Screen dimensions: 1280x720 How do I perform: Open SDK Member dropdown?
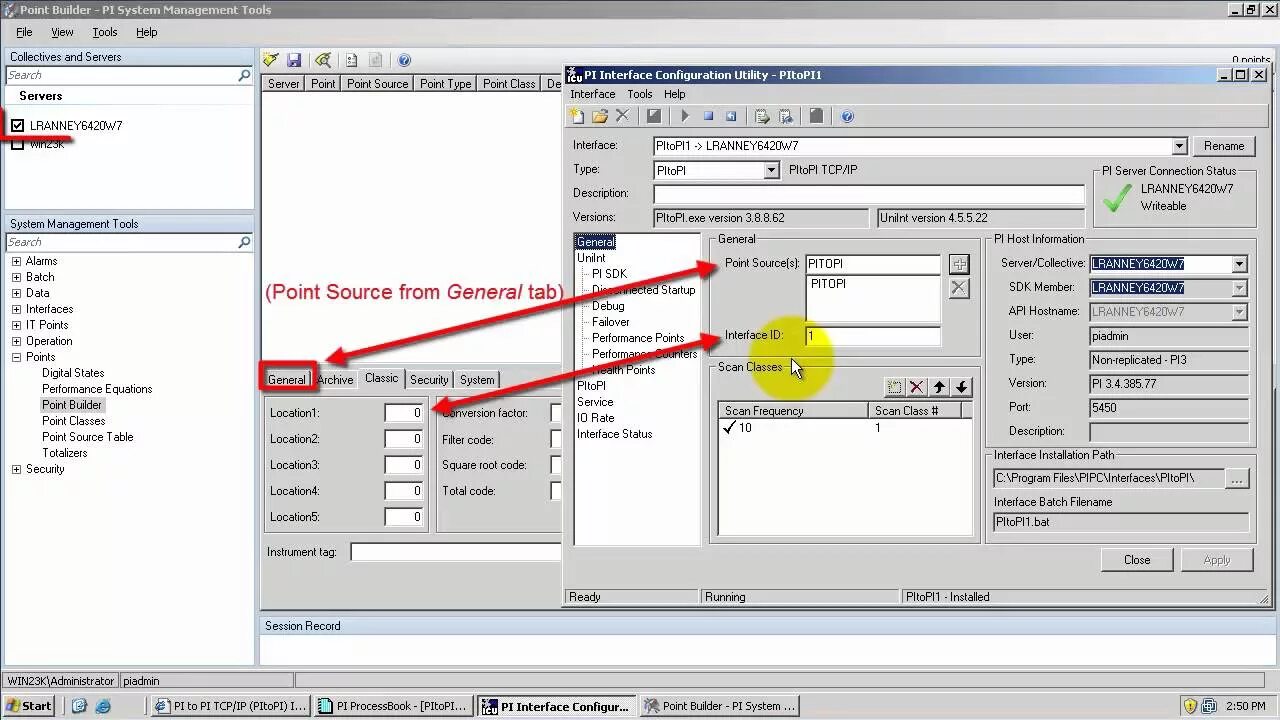click(x=1239, y=288)
